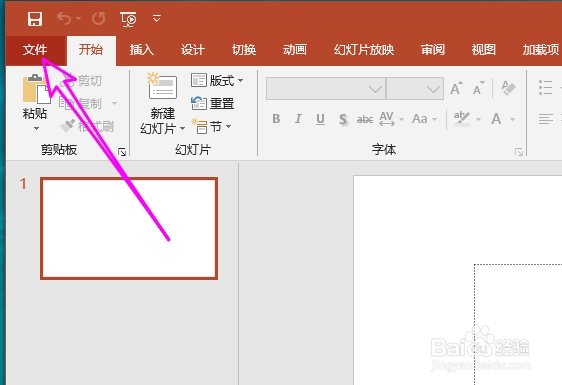Expand the highlight color dropdown arrow
Image resolution: width=562 pixels, height=385 pixels.
coord(478,119)
